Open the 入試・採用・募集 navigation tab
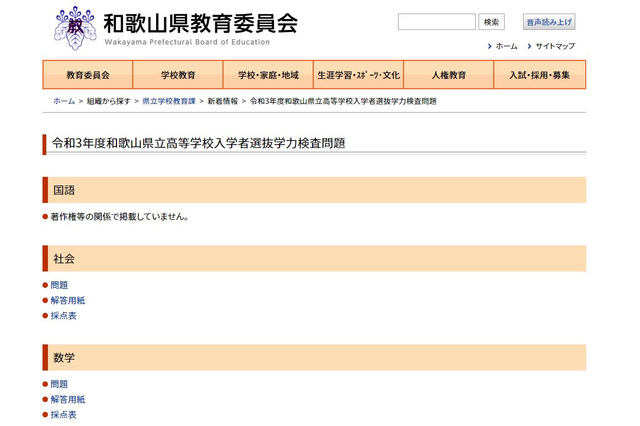The image size is (640, 426). click(x=540, y=75)
